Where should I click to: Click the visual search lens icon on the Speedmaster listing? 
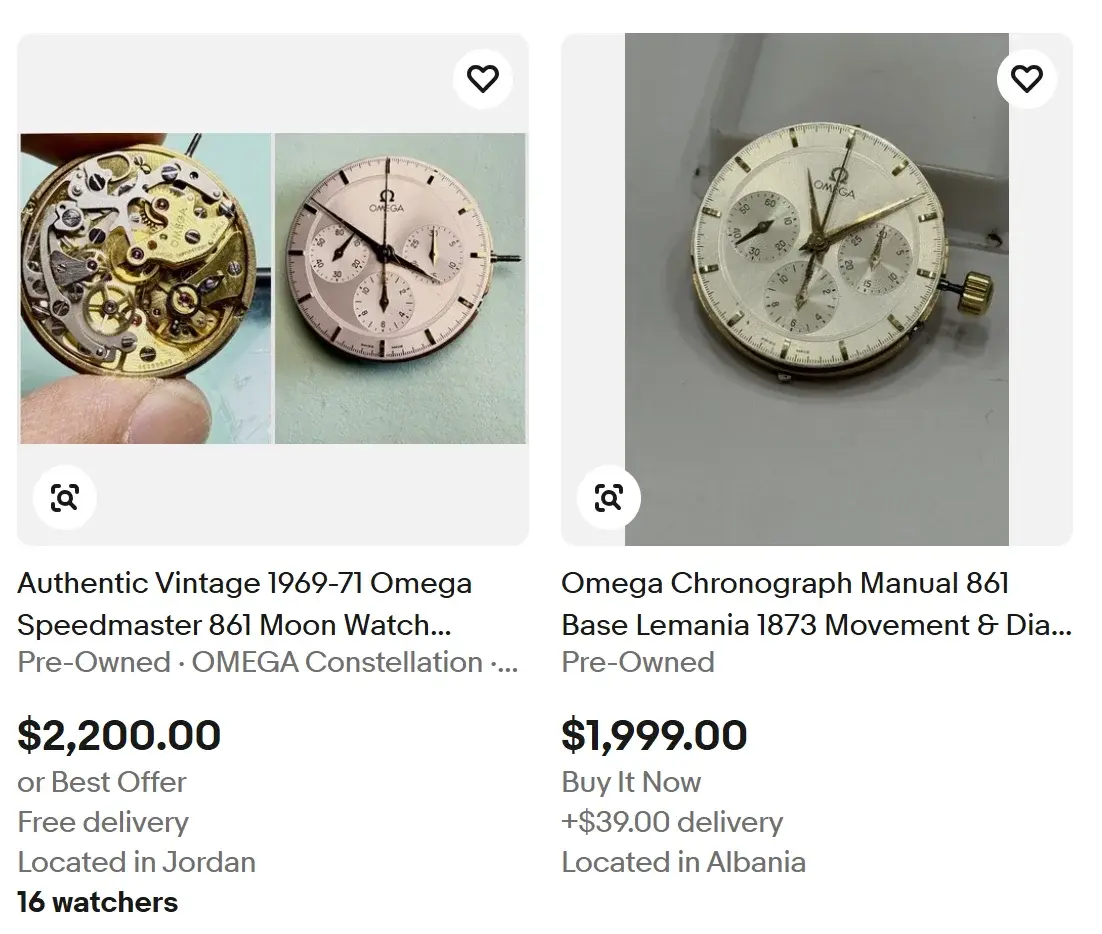64,497
